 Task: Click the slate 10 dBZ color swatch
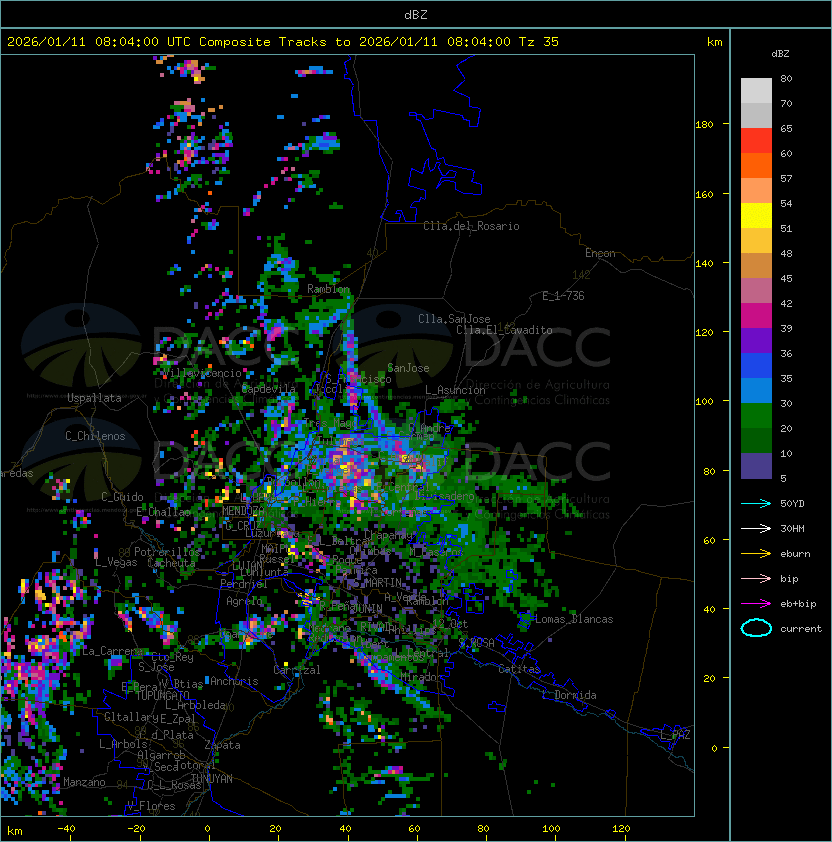[x=756, y=466]
